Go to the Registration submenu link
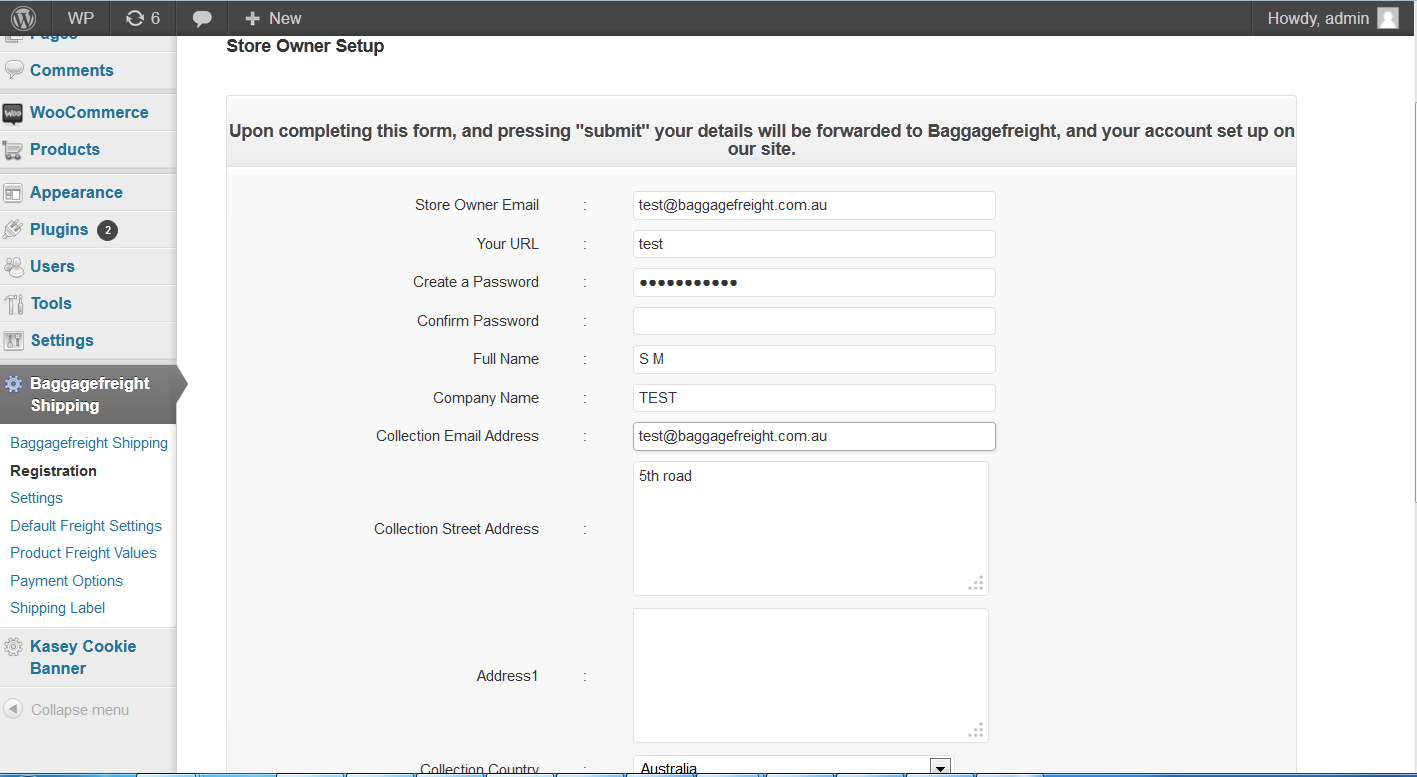1417x777 pixels. [53, 471]
